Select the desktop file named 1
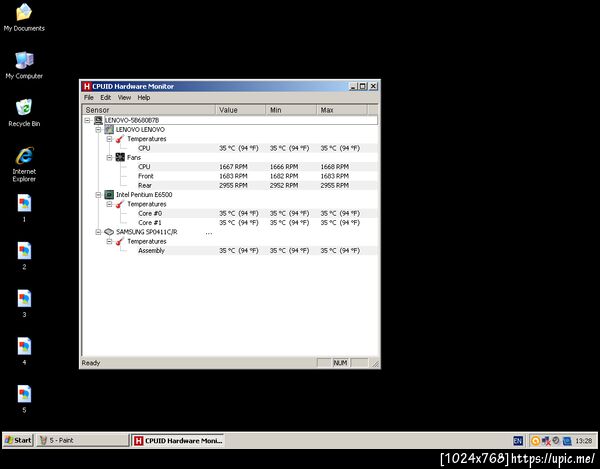This screenshot has height=469, width=600. (24, 208)
